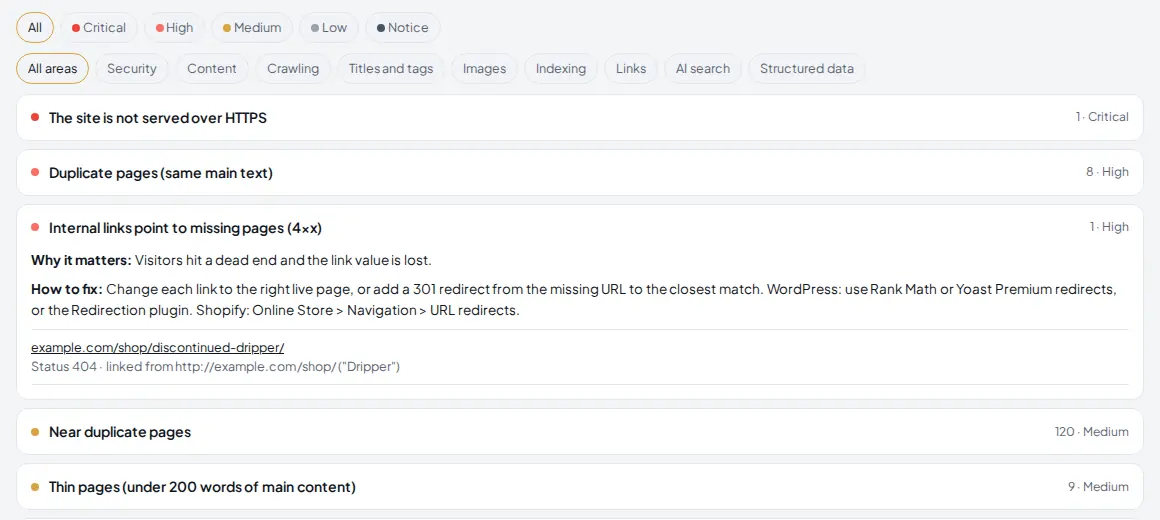The height and width of the screenshot is (520, 1160).
Task: Click the '9 · Medium' count label
Action: coord(1098,486)
